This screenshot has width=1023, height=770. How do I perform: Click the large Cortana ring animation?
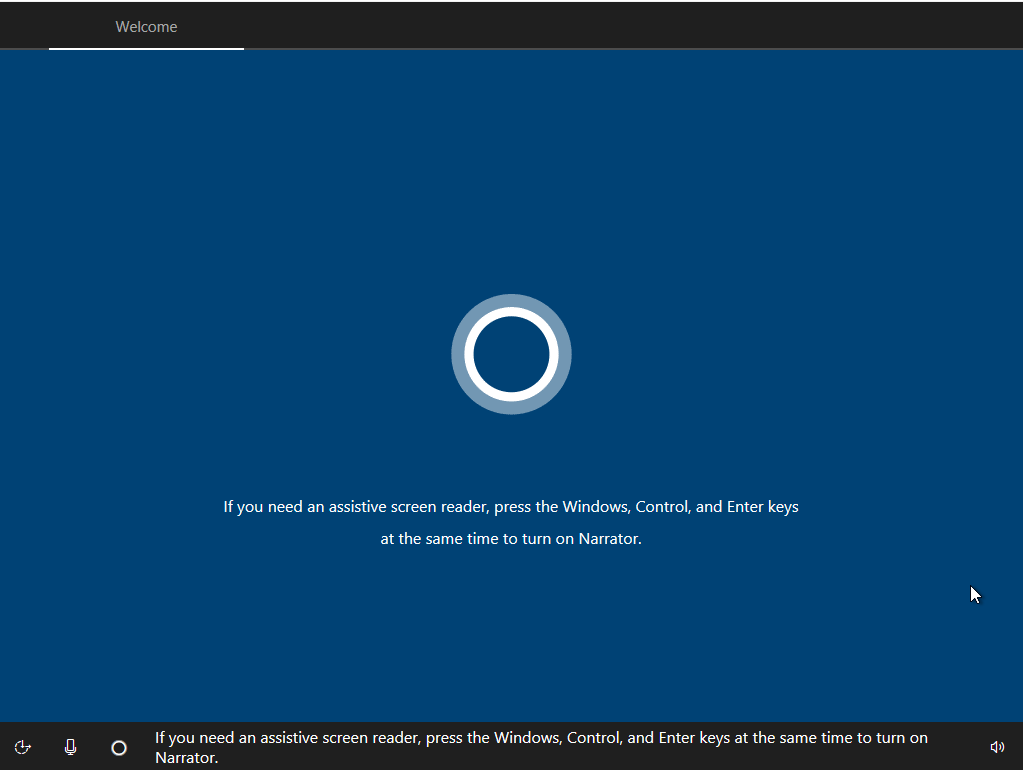coord(512,354)
